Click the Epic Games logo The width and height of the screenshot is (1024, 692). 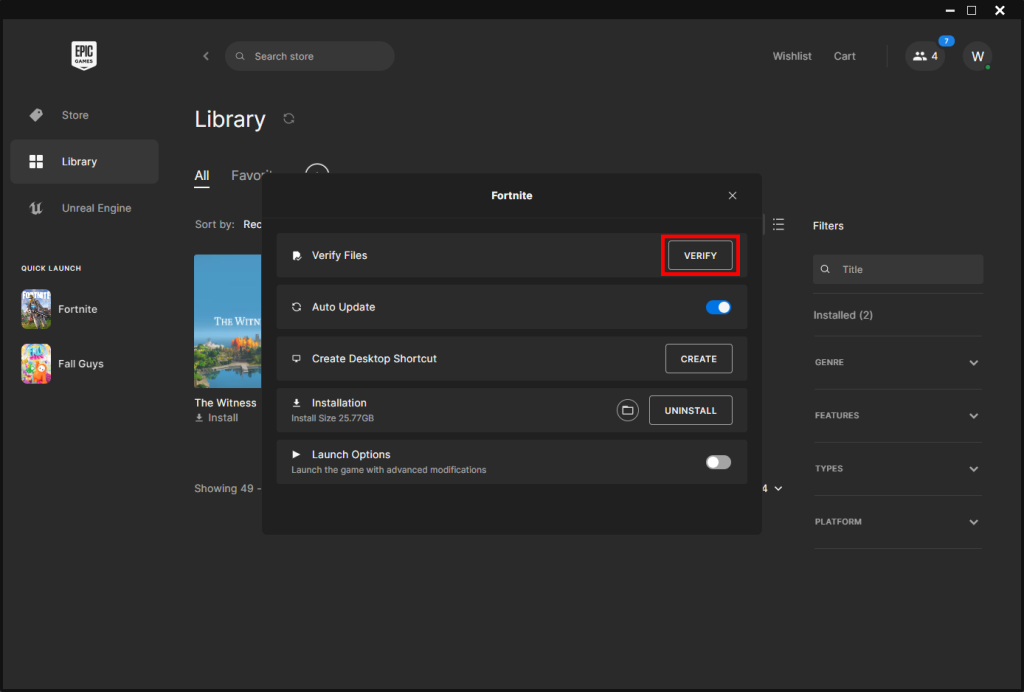pos(84,55)
